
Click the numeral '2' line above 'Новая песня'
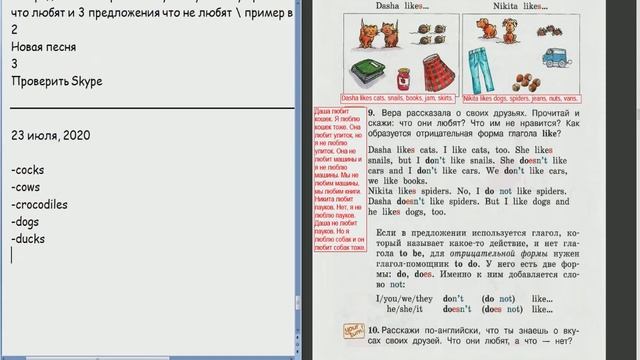[x=14, y=30]
